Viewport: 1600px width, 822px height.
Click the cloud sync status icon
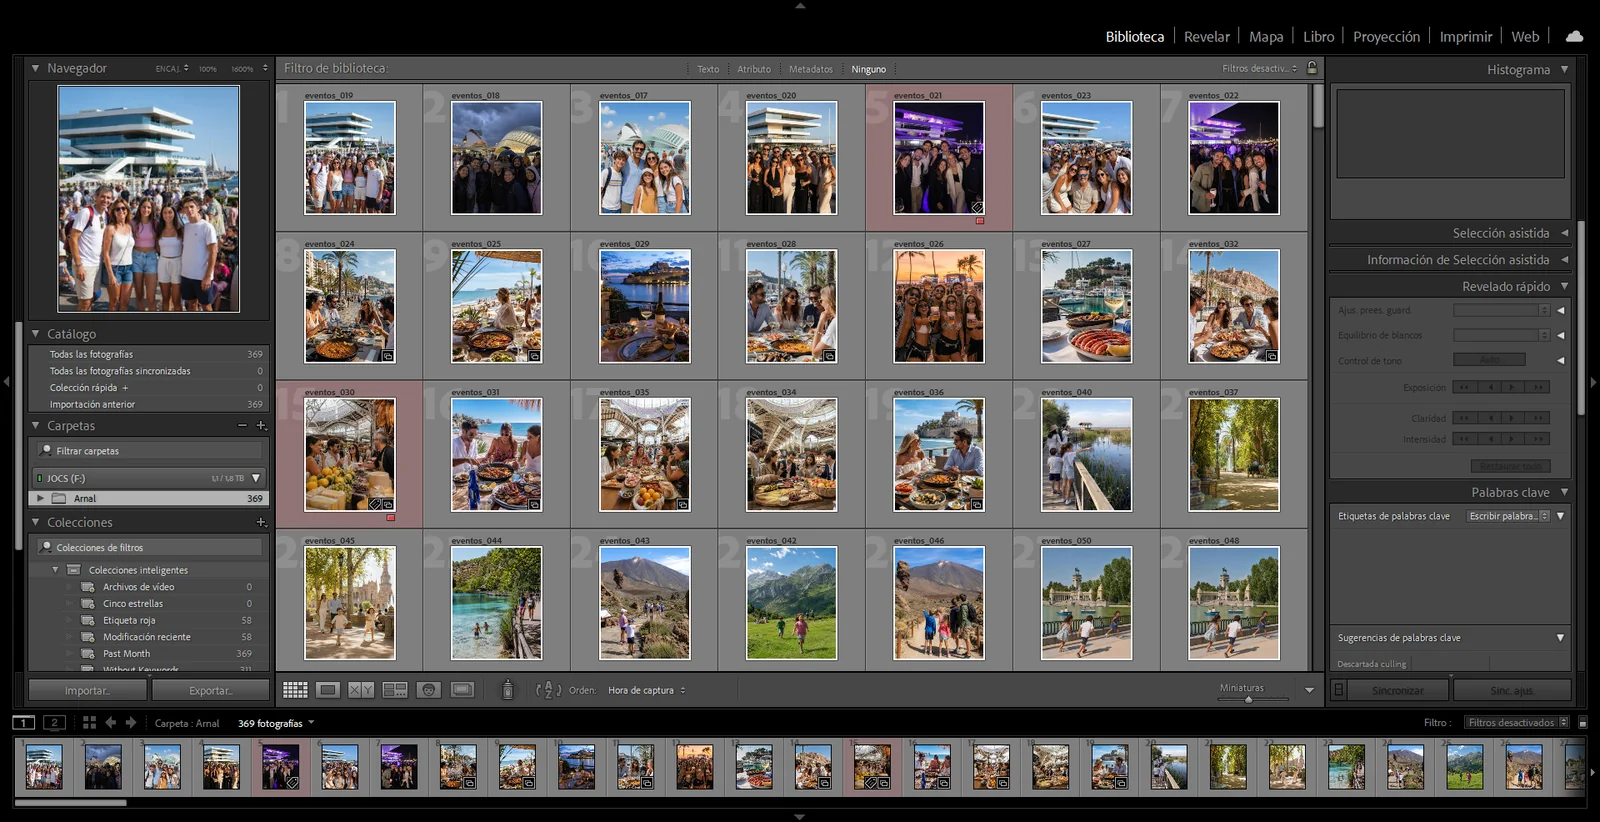[x=1574, y=36]
